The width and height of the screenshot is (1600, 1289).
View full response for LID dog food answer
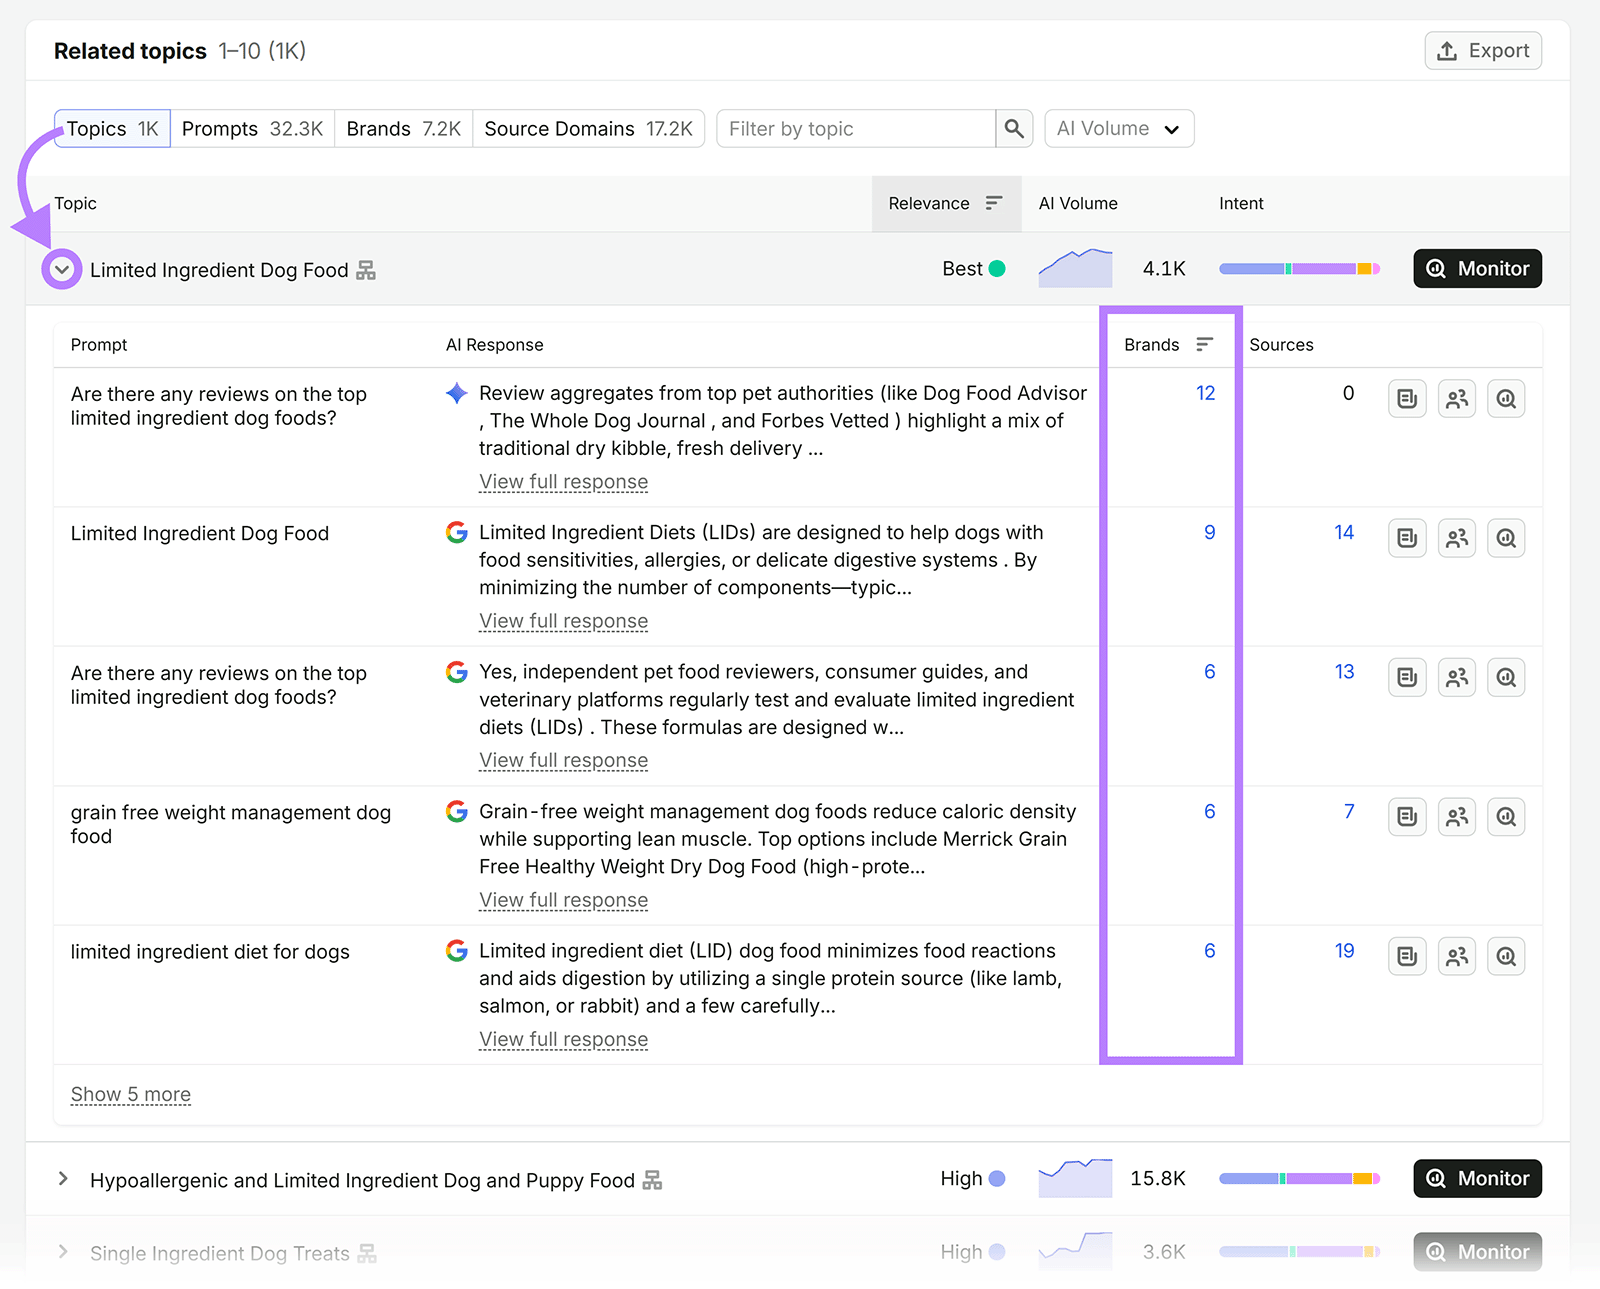563,1039
